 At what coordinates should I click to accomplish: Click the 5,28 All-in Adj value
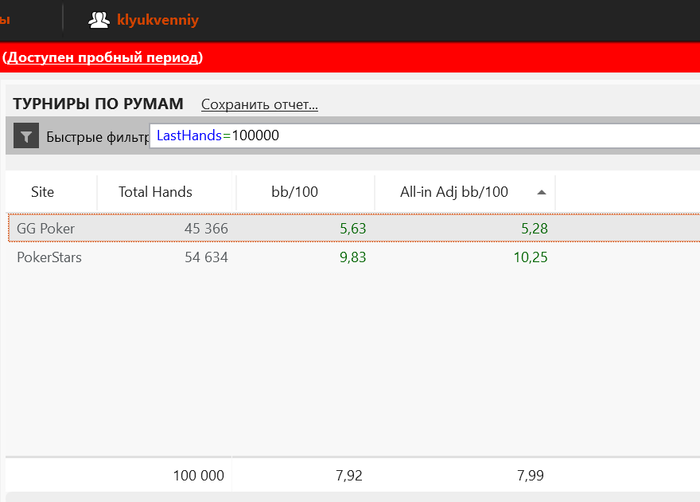[534, 229]
